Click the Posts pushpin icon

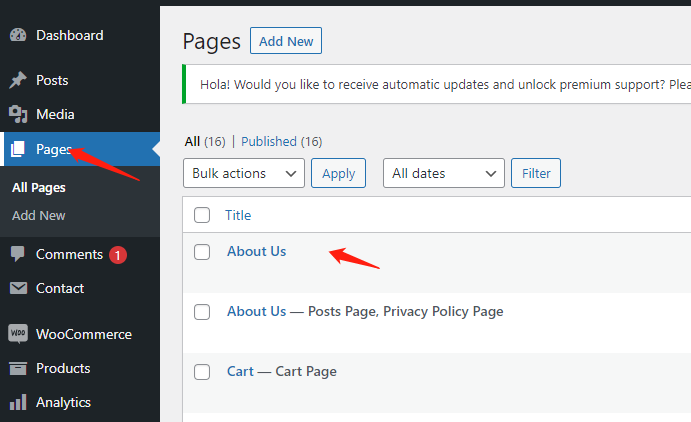pyautogui.click(x=18, y=81)
